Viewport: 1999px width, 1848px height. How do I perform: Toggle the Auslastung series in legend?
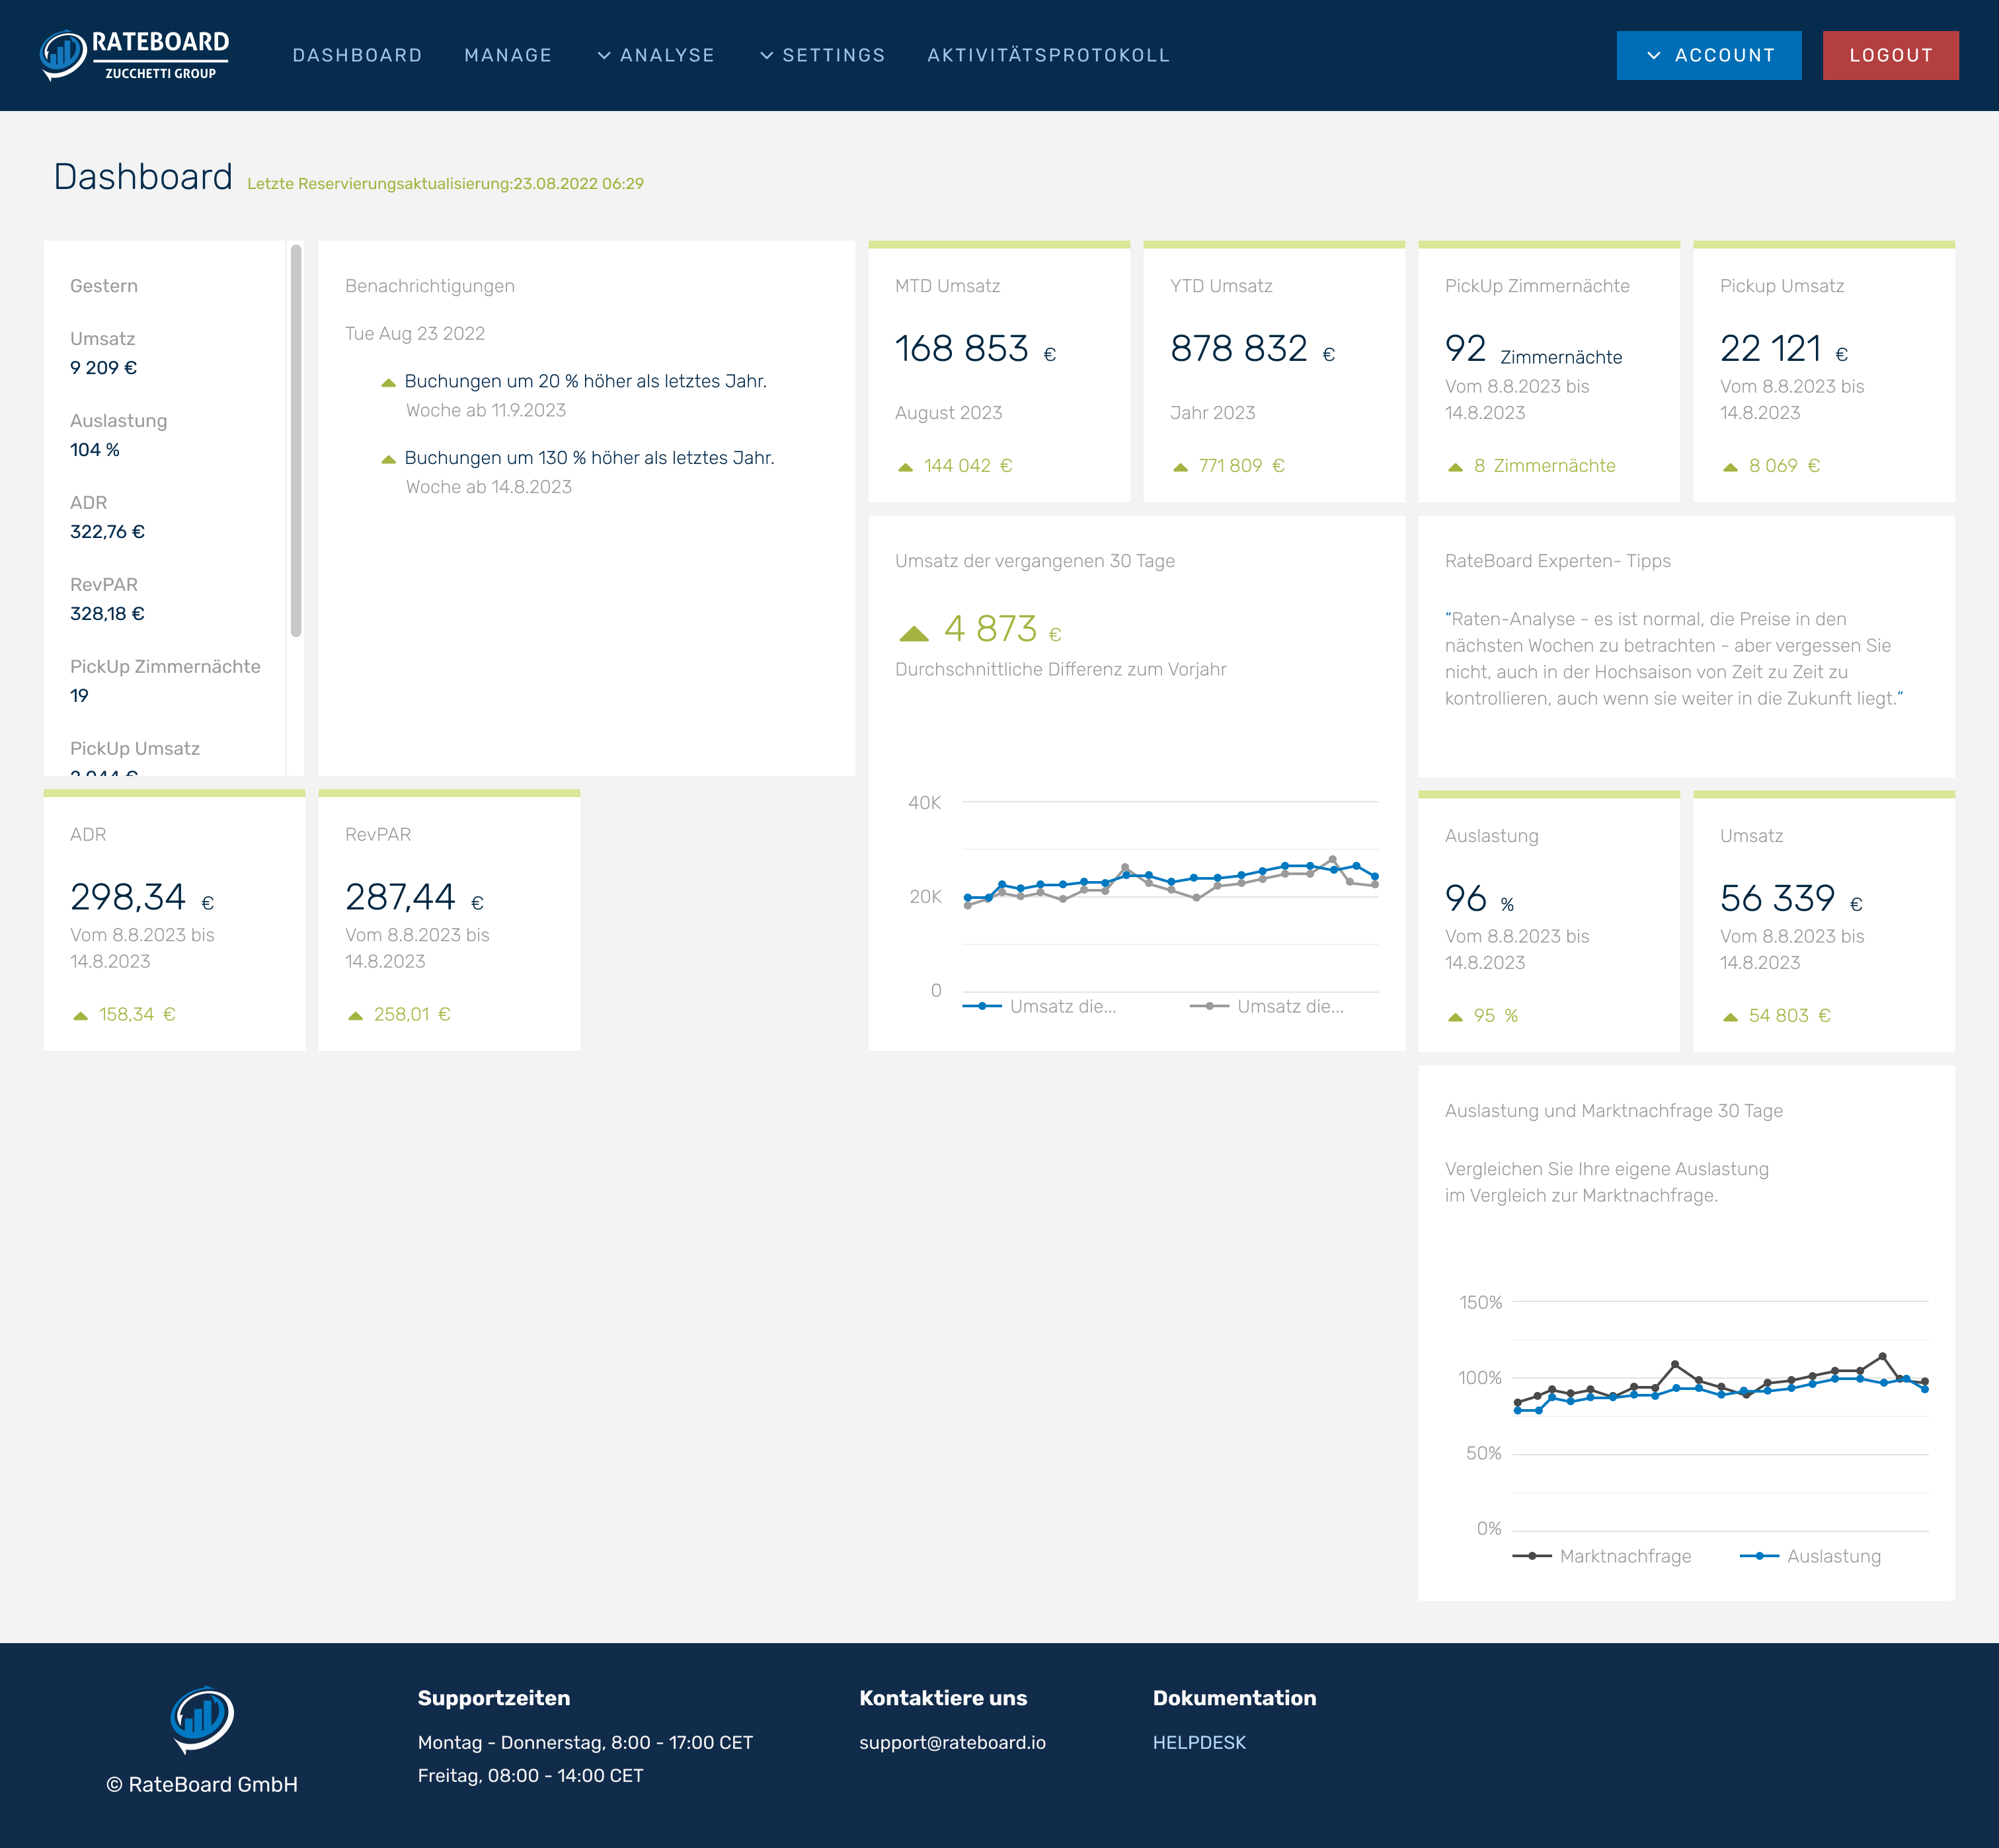[x=1810, y=1556]
